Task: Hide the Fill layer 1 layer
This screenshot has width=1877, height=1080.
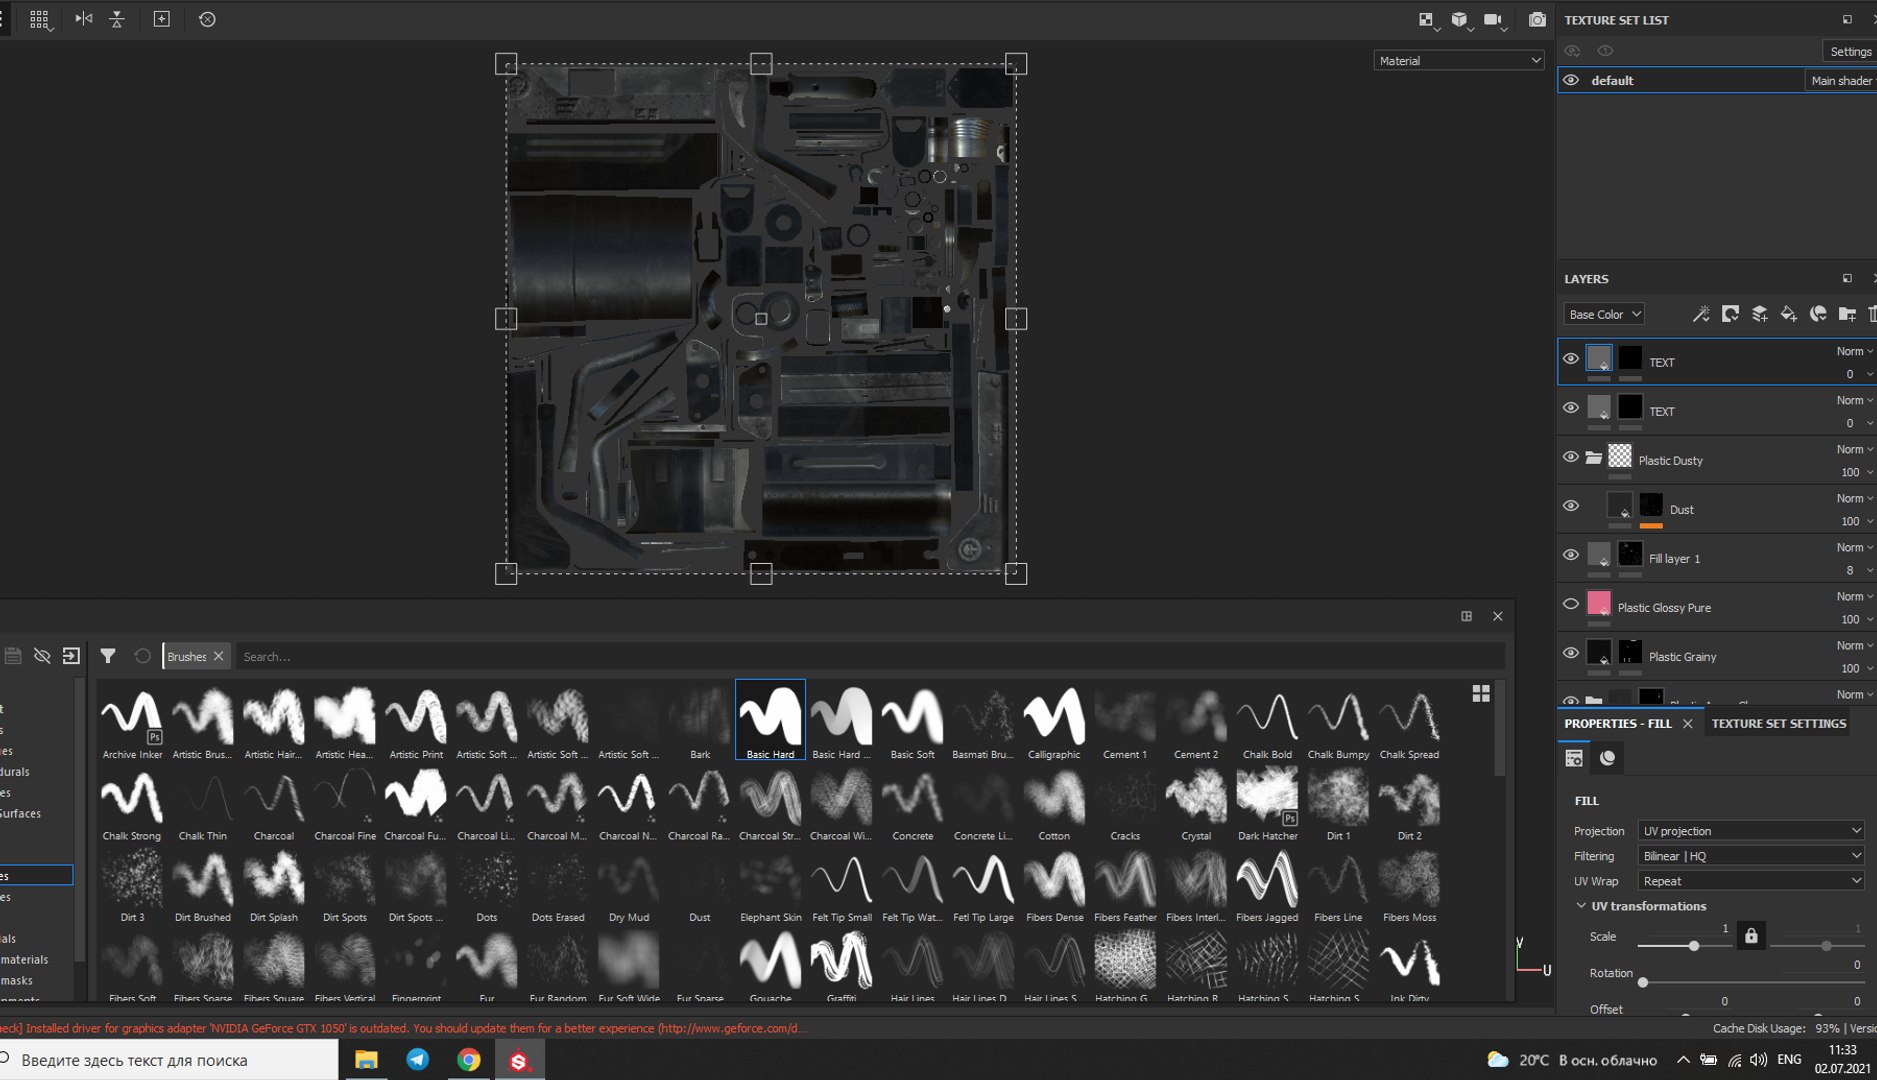Action: pos(1571,554)
